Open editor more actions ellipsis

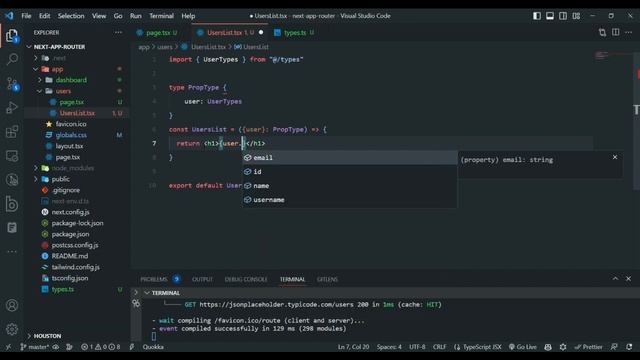coord(629,32)
